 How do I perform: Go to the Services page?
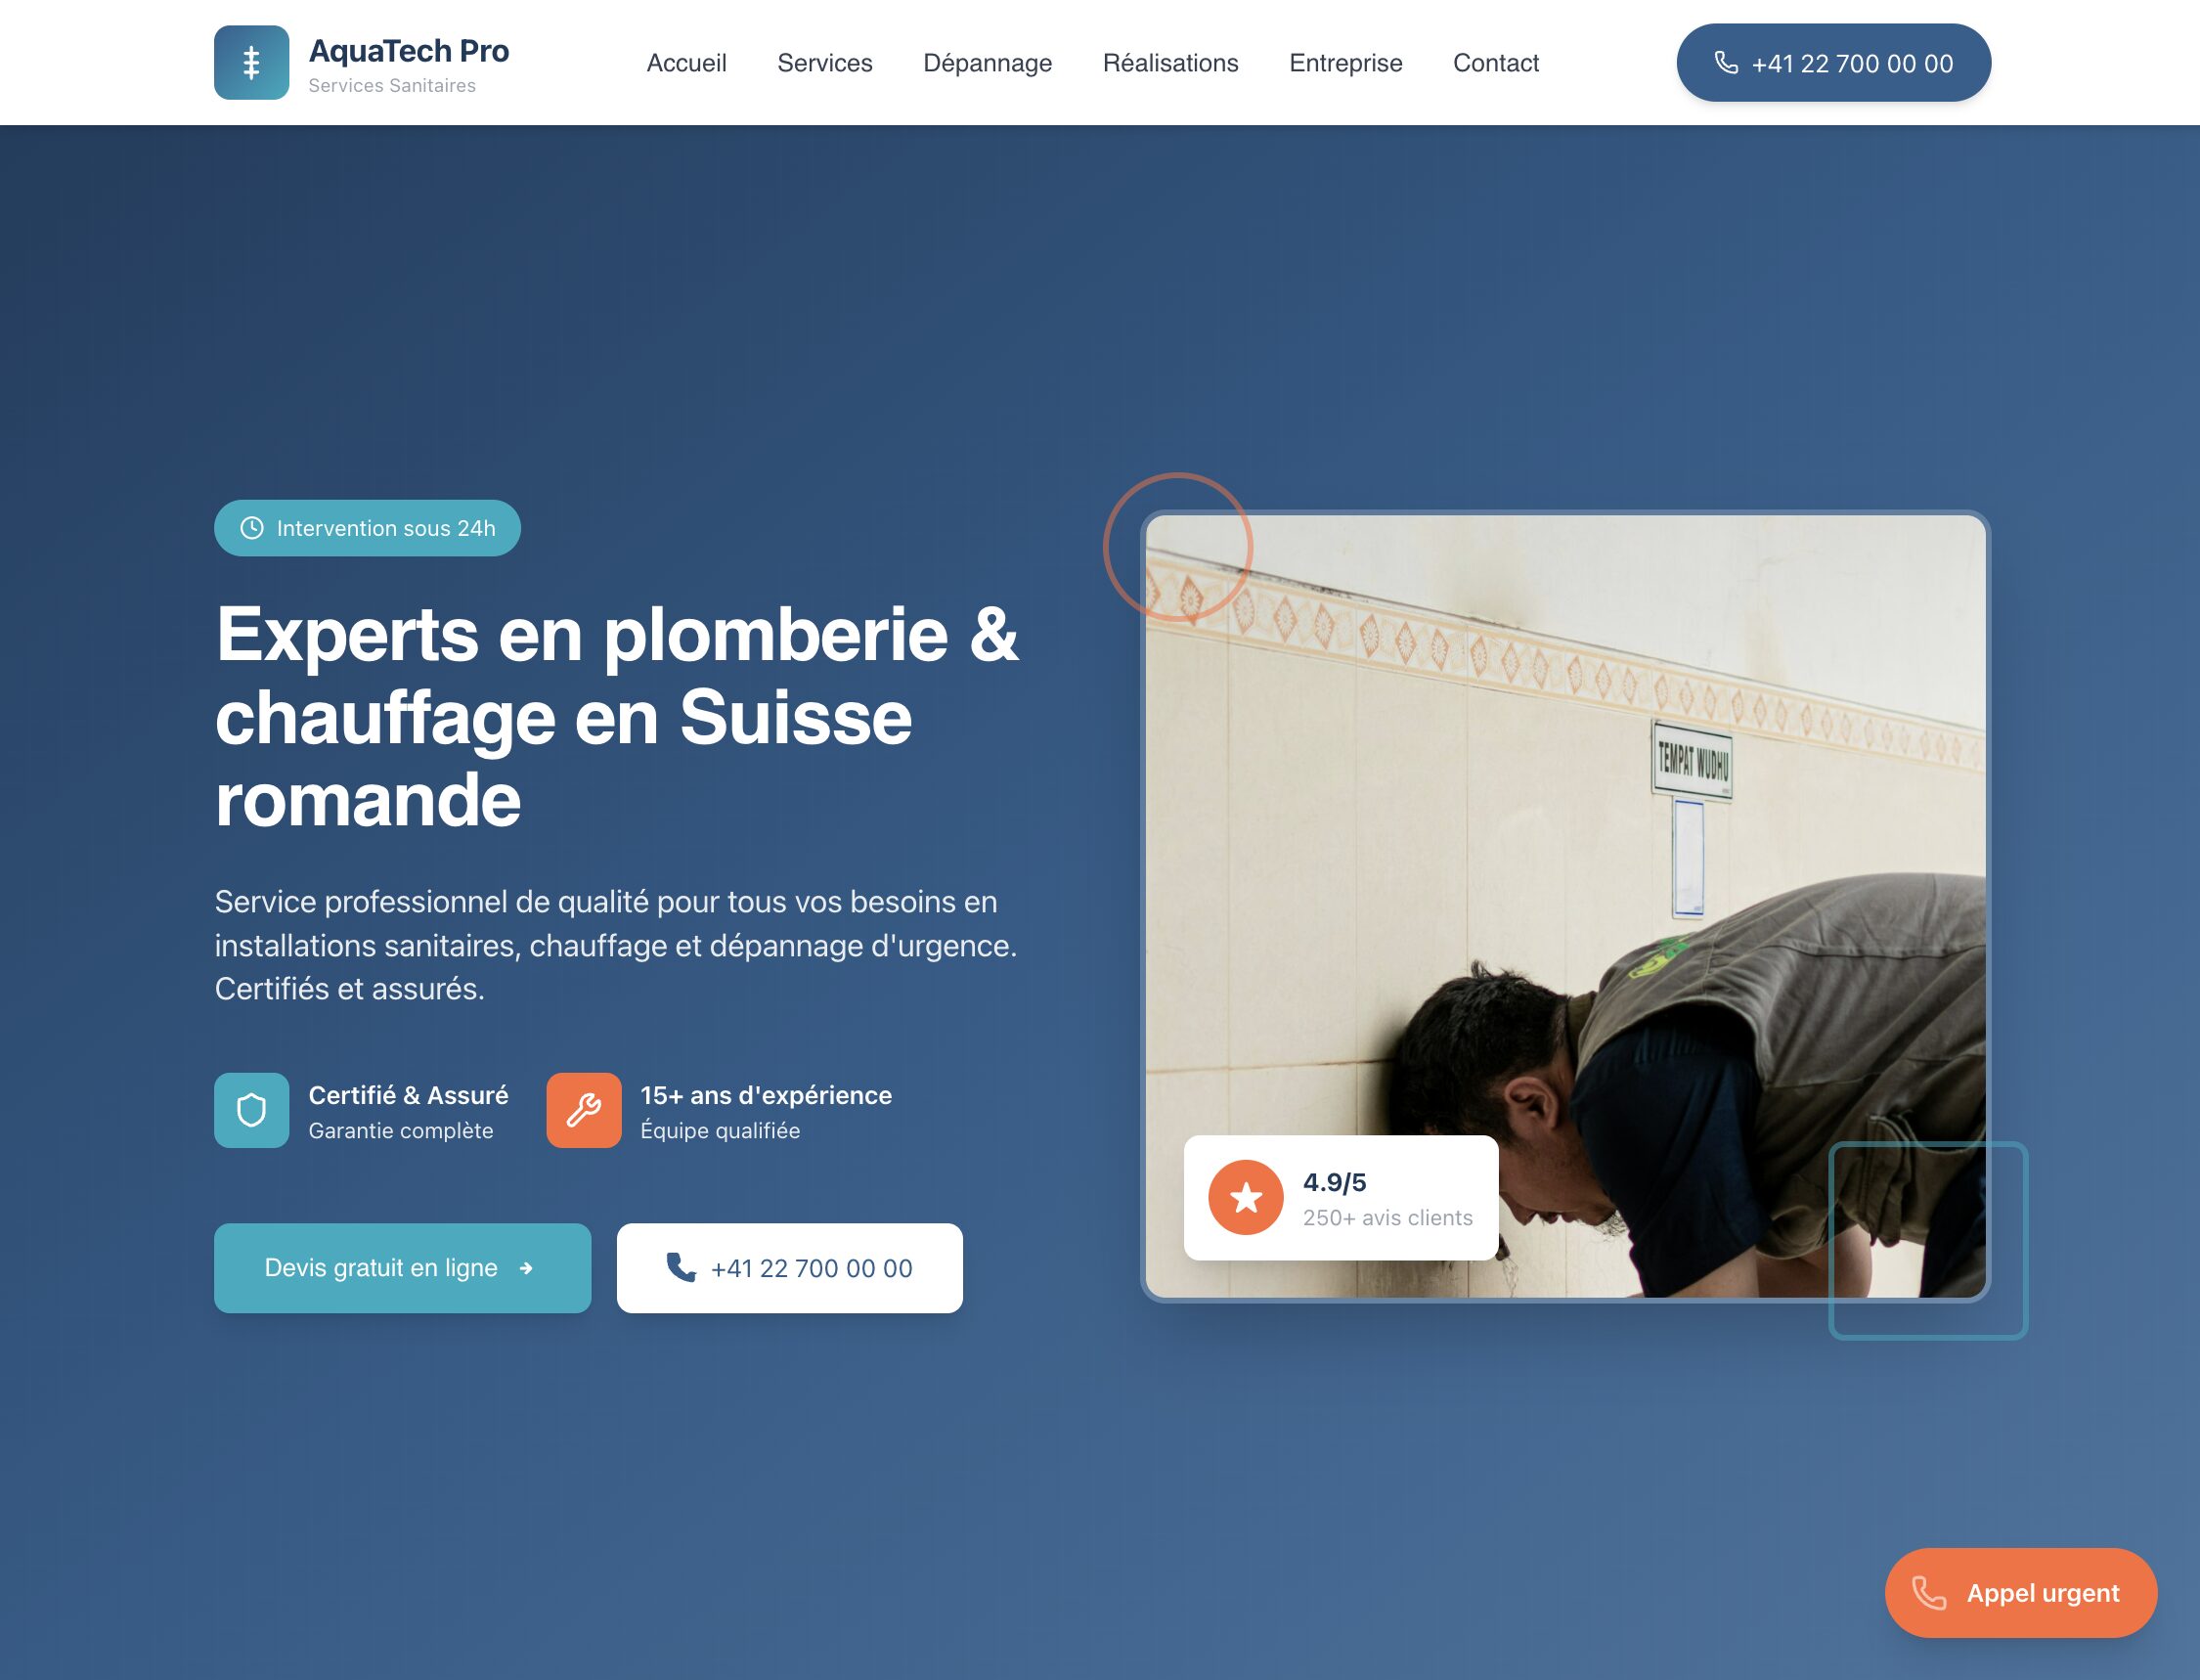[x=825, y=63]
